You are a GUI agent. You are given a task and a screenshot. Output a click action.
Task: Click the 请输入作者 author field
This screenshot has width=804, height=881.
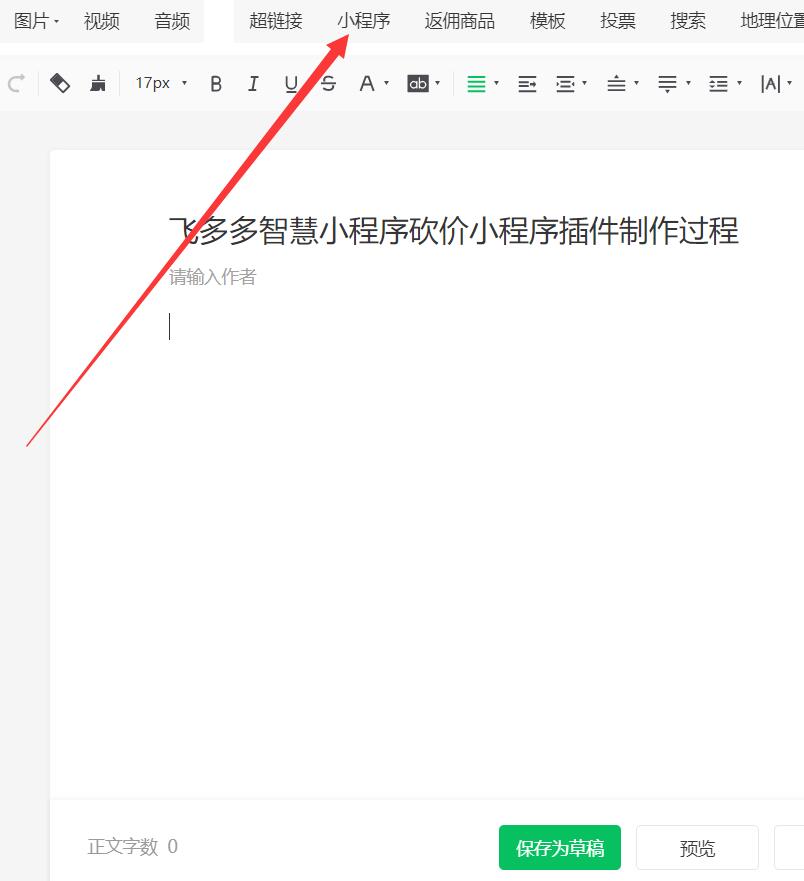(x=213, y=277)
